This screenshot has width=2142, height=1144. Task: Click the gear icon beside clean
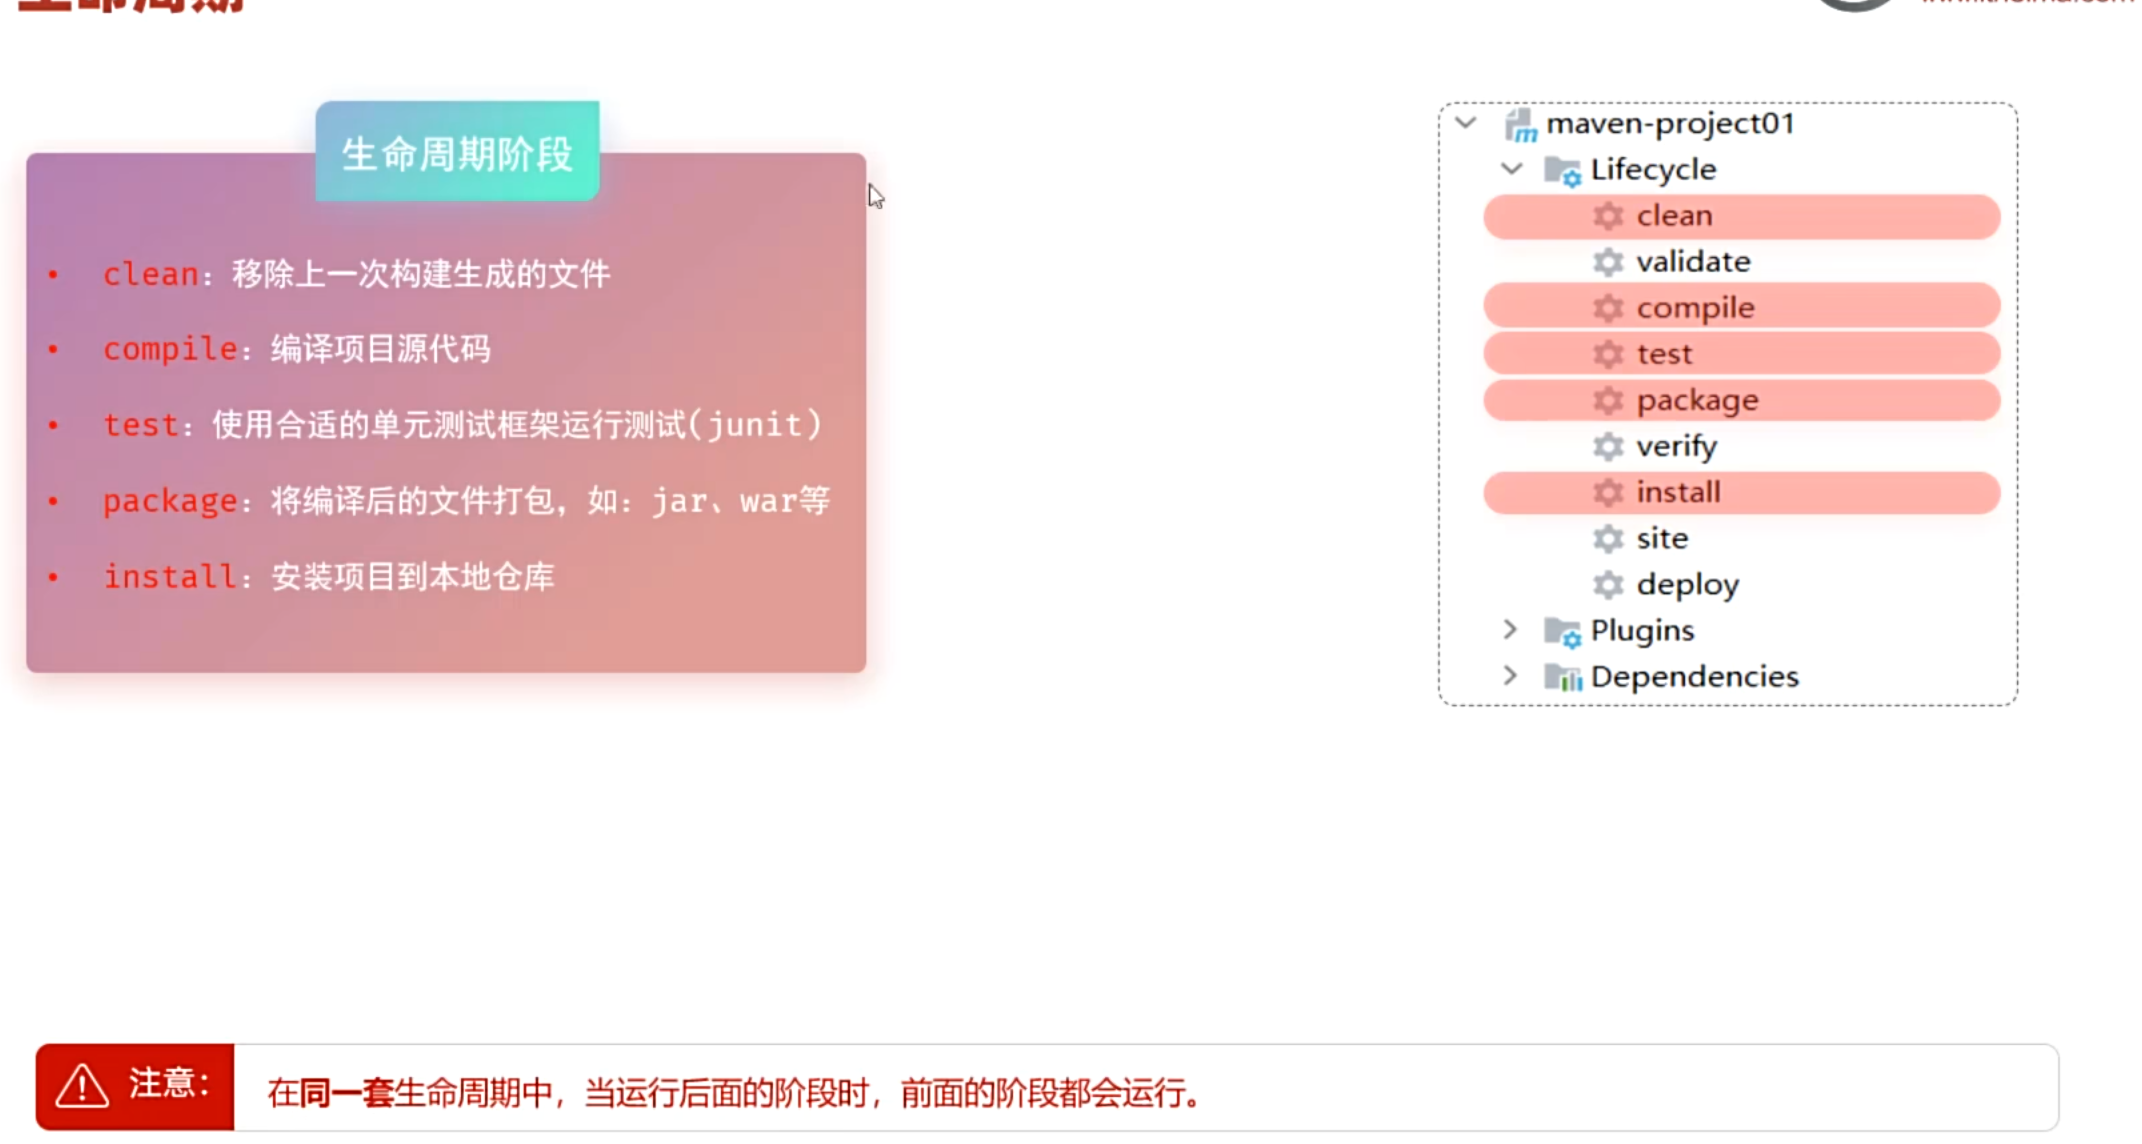coord(1607,216)
